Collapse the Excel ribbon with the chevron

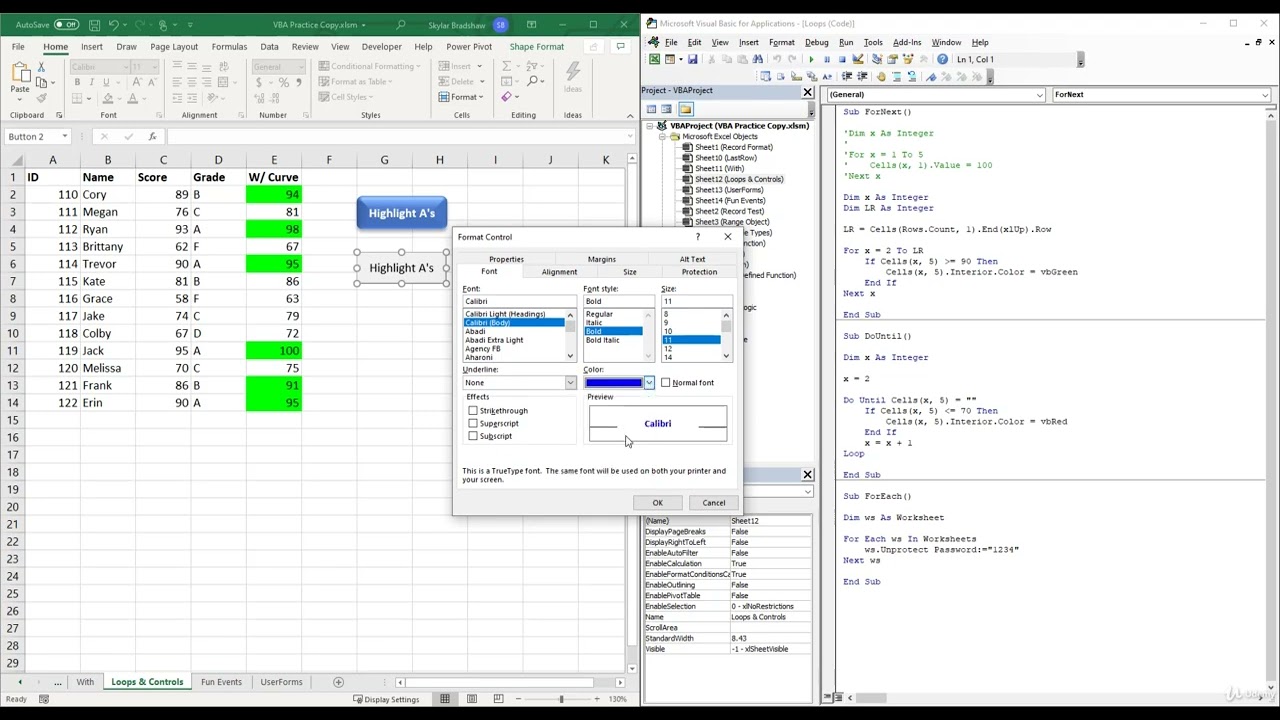tap(630, 116)
